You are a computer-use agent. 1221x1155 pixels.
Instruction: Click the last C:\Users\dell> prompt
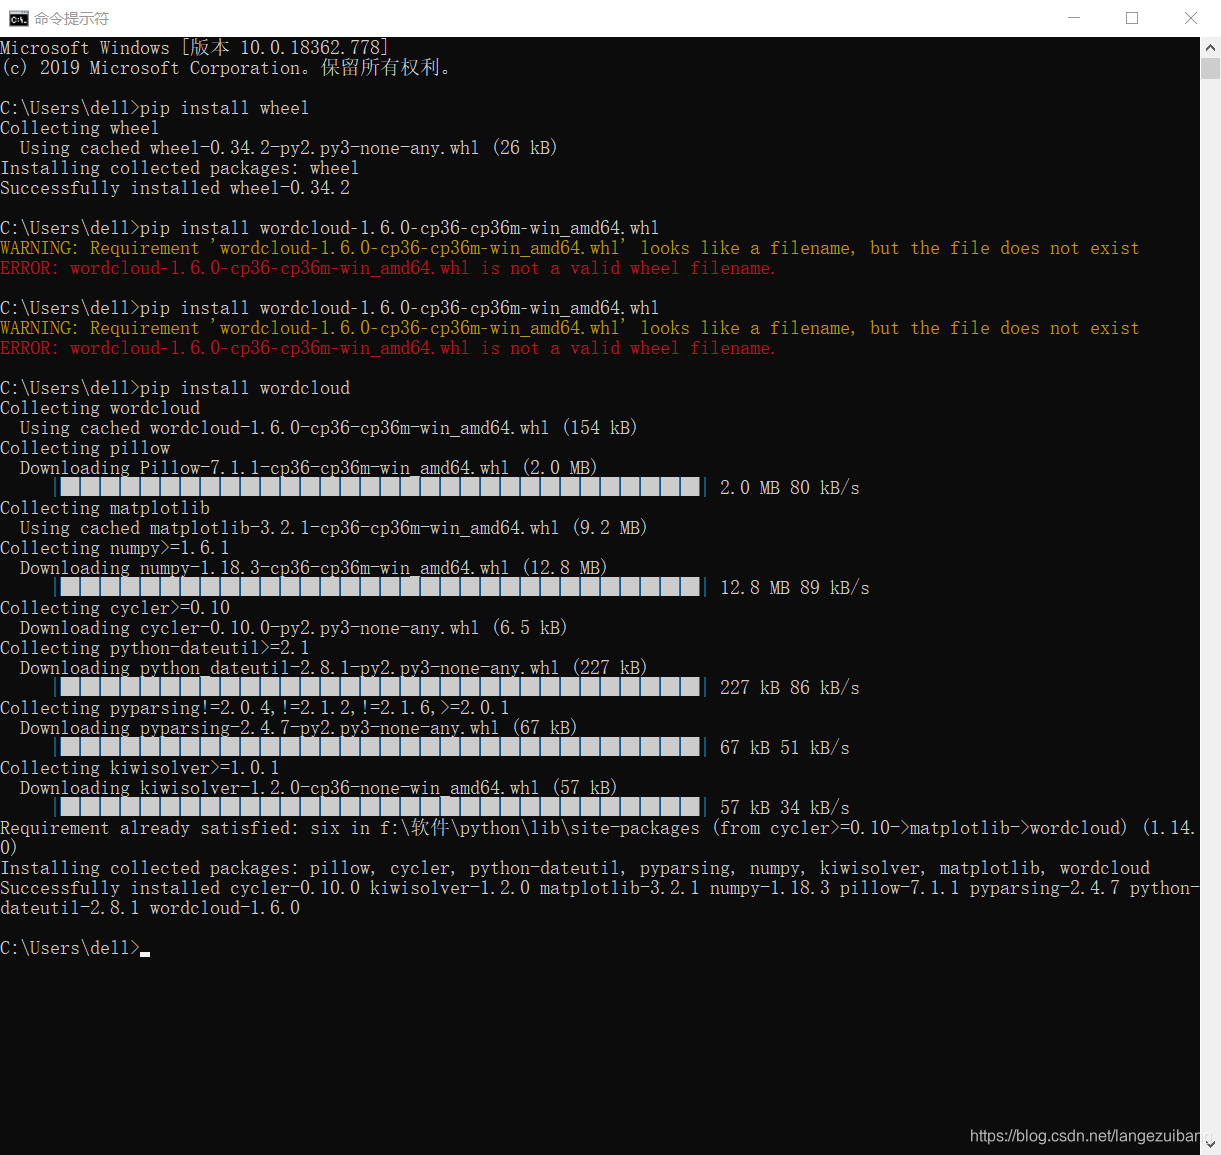(70, 948)
